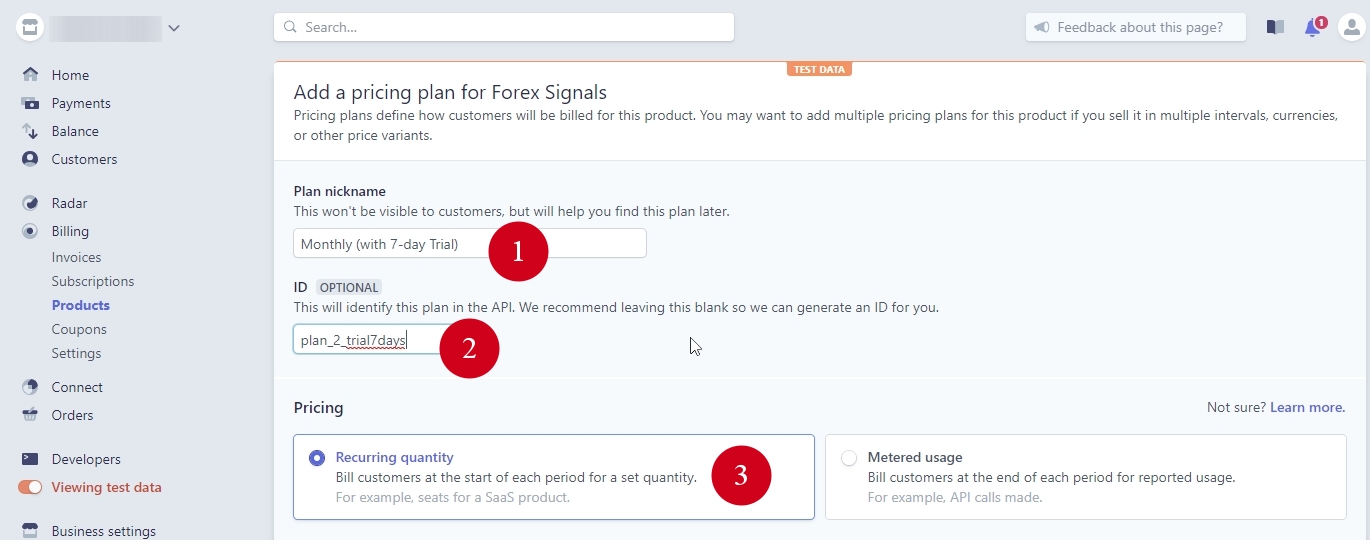Open the documentation book icon

1275,28
